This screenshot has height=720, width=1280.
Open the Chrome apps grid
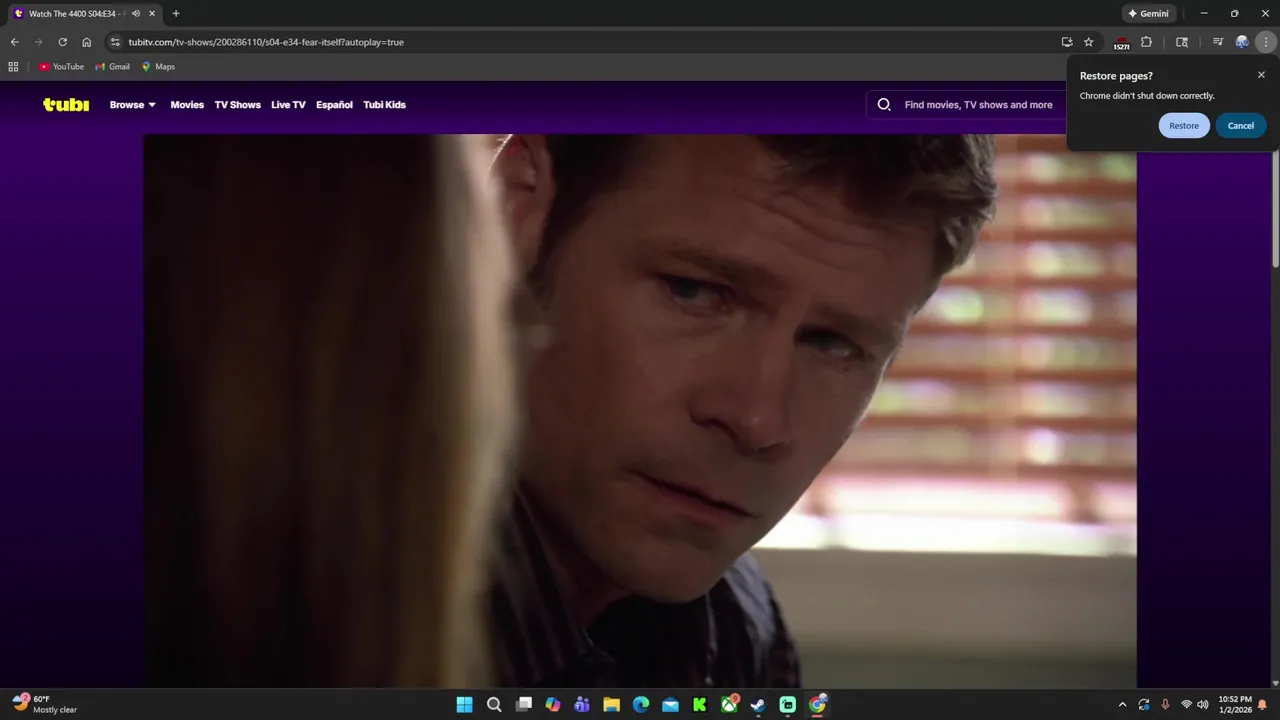13,67
